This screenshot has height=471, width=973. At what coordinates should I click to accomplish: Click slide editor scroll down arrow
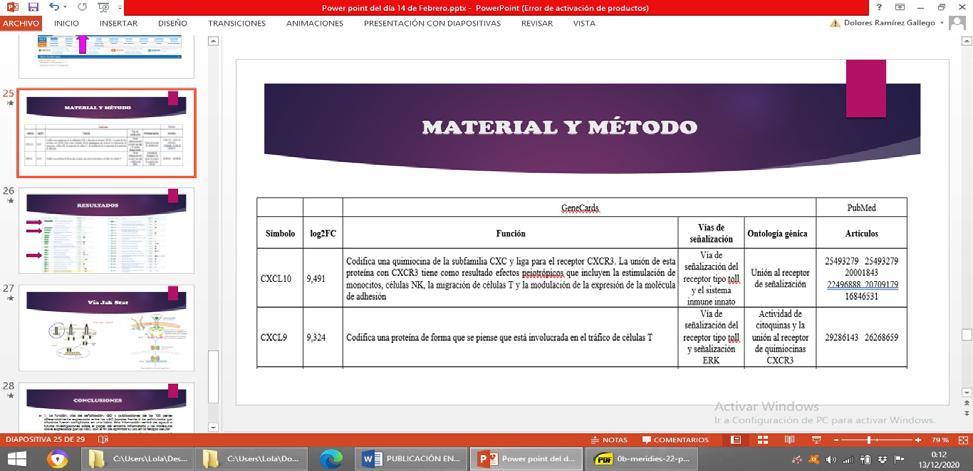[966, 392]
